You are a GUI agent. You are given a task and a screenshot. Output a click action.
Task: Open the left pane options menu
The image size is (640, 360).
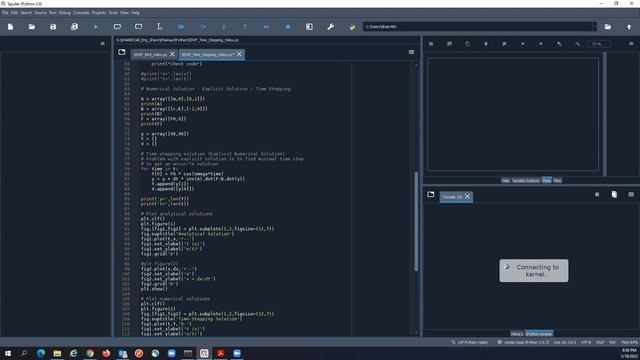[x=102, y=44]
